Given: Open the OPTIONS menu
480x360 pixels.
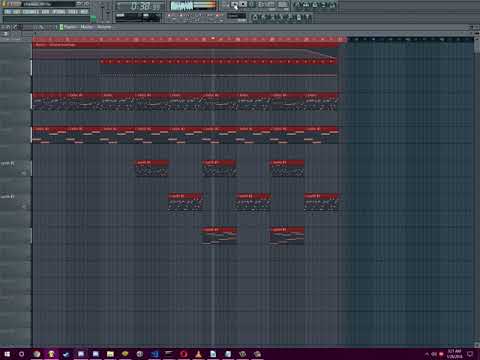Looking at the screenshot, I should [59, 12].
